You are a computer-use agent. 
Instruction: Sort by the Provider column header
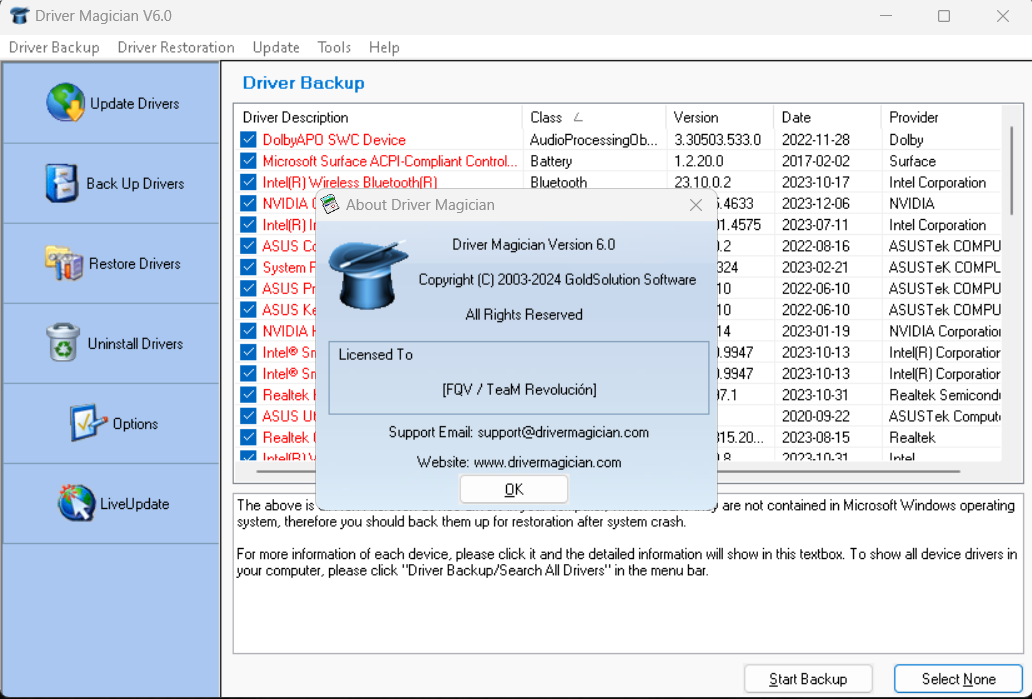tap(941, 117)
